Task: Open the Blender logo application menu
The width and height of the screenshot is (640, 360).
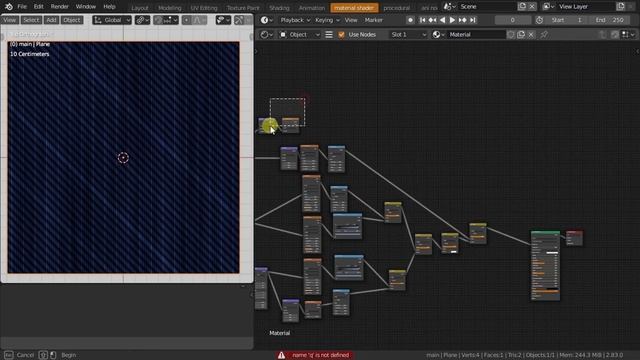Action: [9, 7]
